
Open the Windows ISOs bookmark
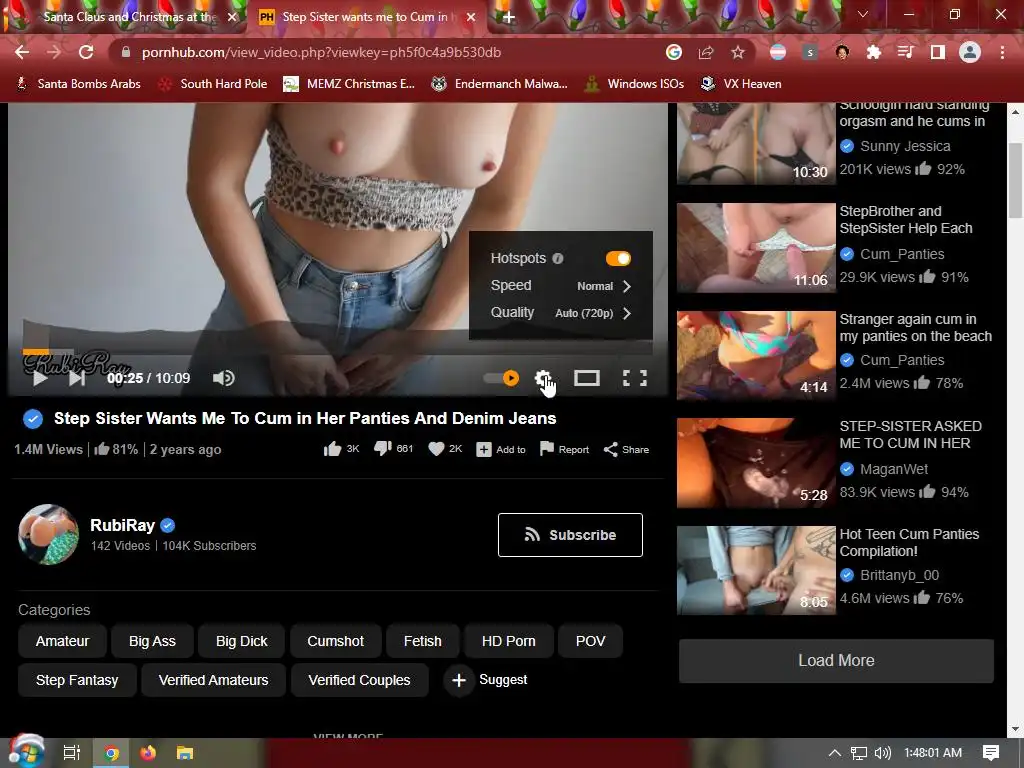tap(635, 84)
